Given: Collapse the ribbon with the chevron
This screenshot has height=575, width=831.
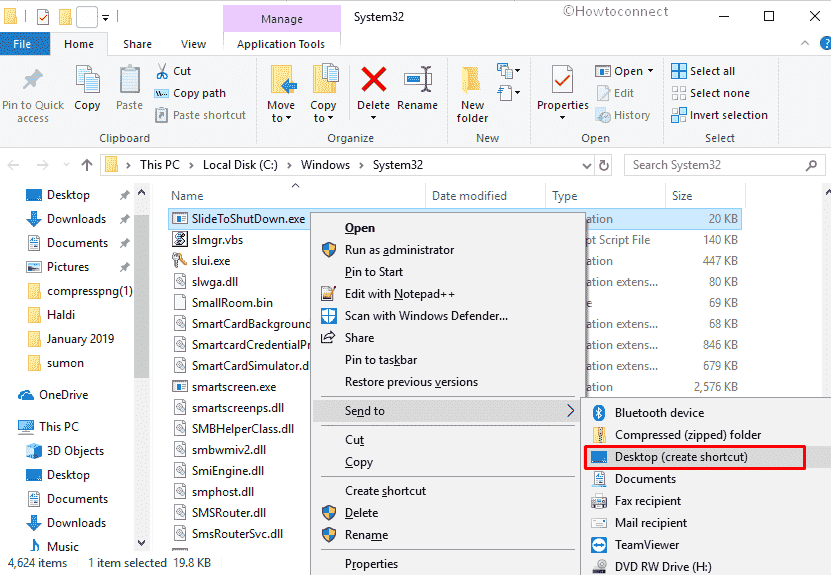Looking at the screenshot, I should 805,43.
